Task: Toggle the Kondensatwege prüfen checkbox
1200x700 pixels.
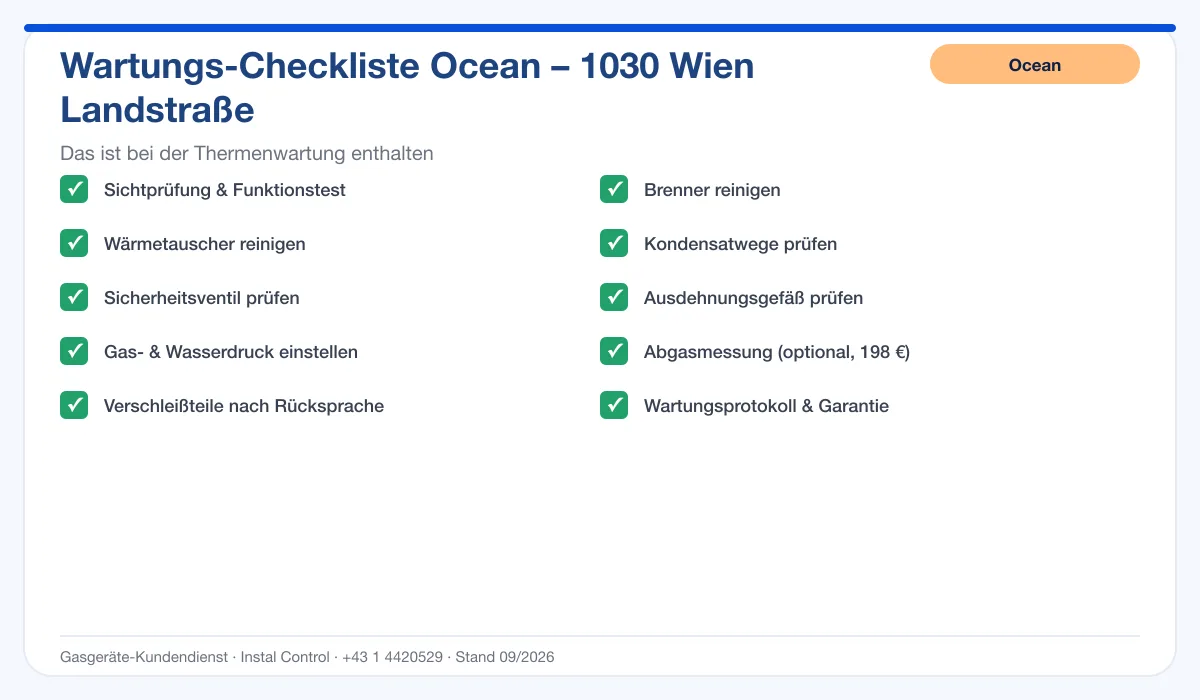Action: click(614, 243)
